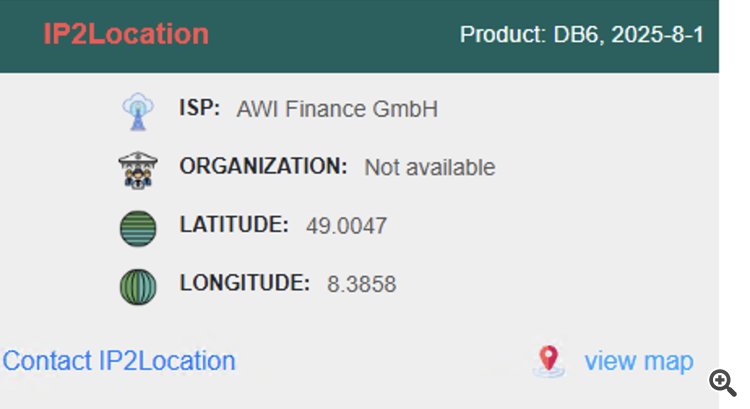The height and width of the screenshot is (409, 750).
Task: Click the latitude value 49.0047
Action: (x=346, y=226)
